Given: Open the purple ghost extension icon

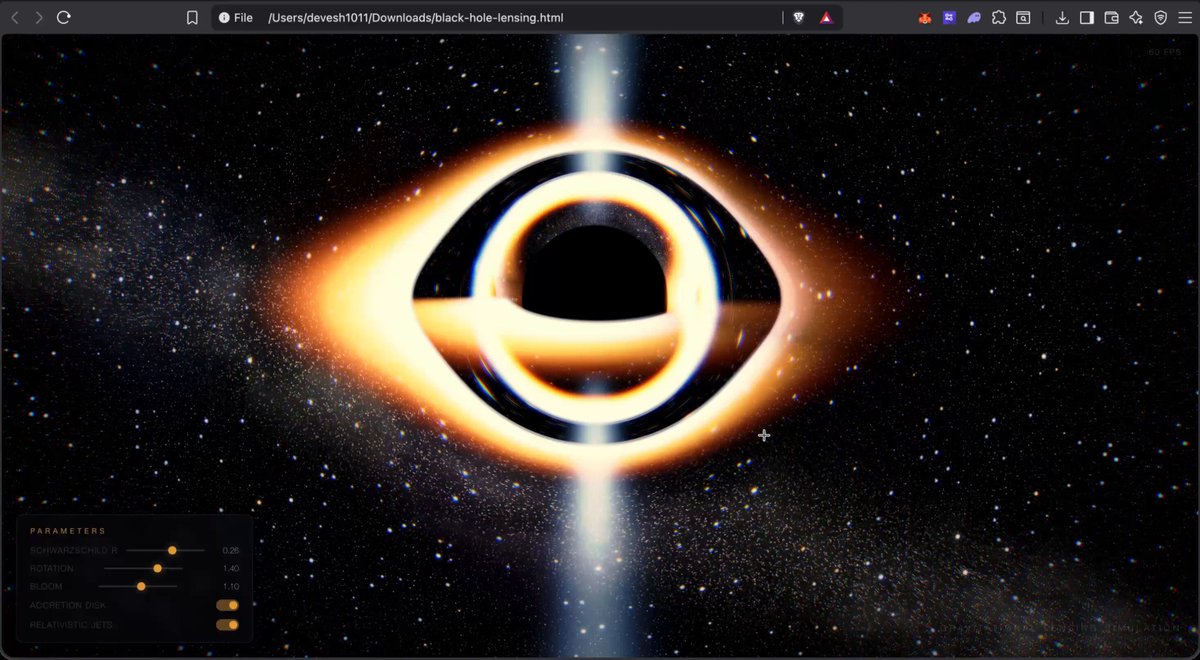Looking at the screenshot, I should (974, 17).
